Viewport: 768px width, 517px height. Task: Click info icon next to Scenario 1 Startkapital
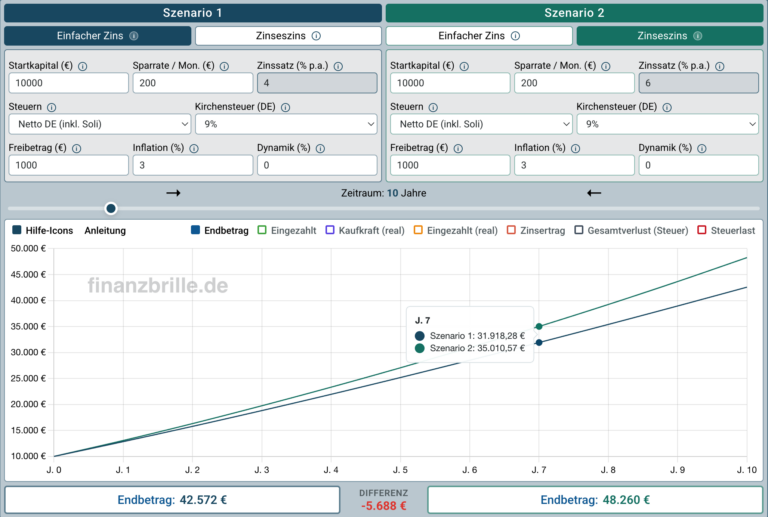pos(83,66)
